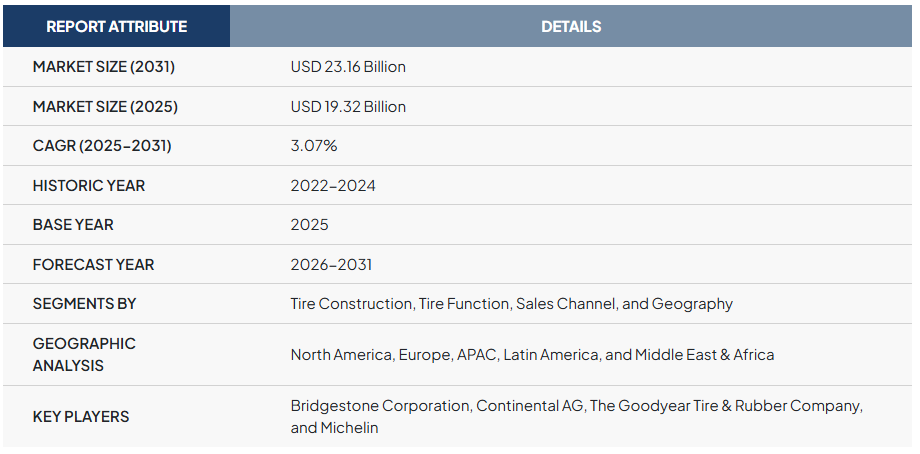This screenshot has width=920, height=454.
Task: Click the GEOGRAPHIC ANALYSIS label
Action: (x=84, y=354)
